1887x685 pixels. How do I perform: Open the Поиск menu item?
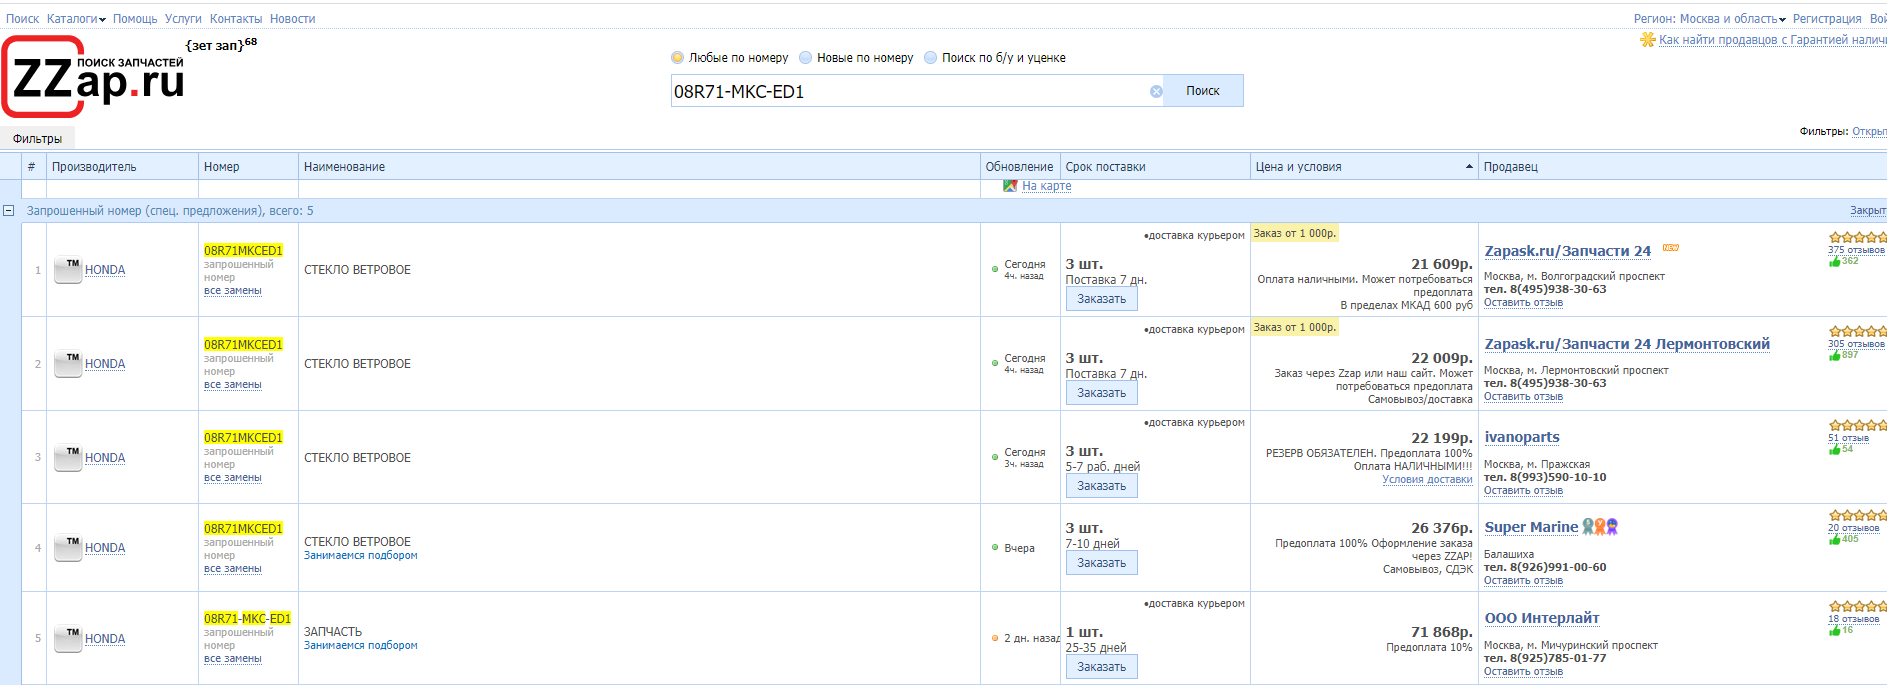(22, 19)
